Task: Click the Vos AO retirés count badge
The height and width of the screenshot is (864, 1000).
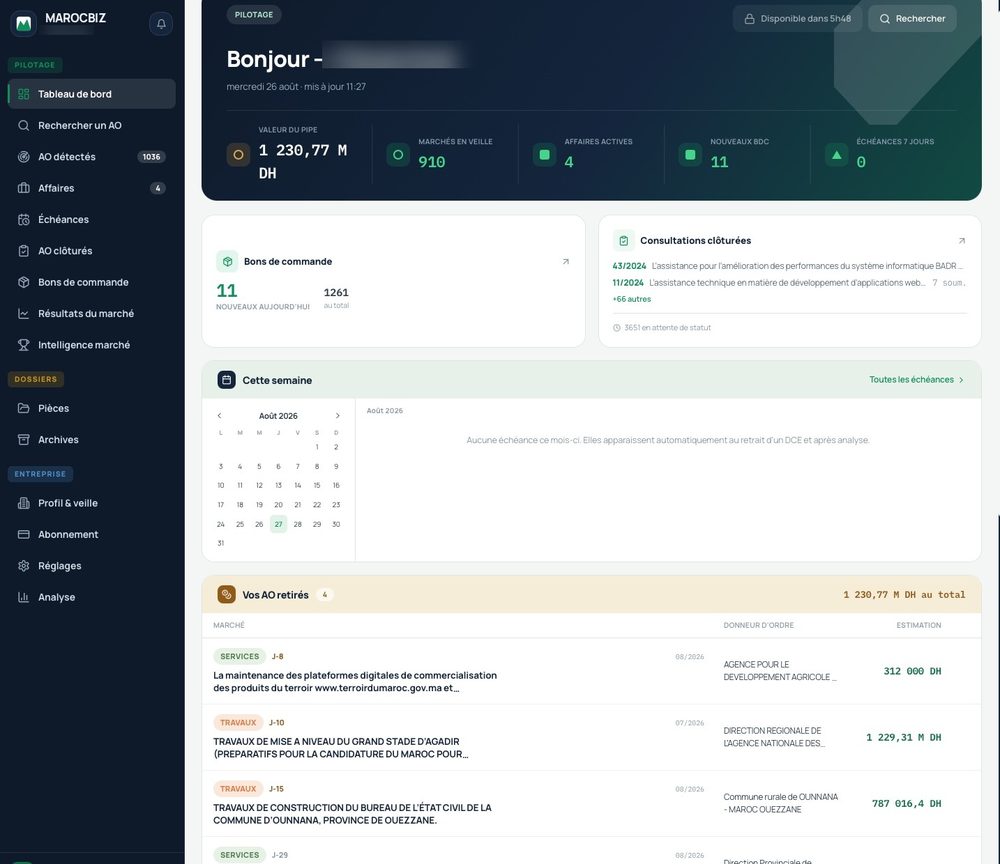Action: 325,595
